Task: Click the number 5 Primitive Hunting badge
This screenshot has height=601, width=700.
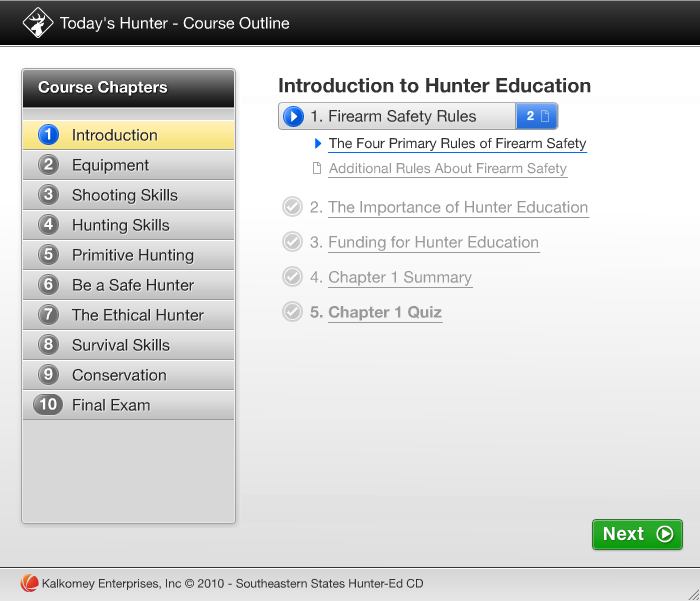Action: click(48, 255)
